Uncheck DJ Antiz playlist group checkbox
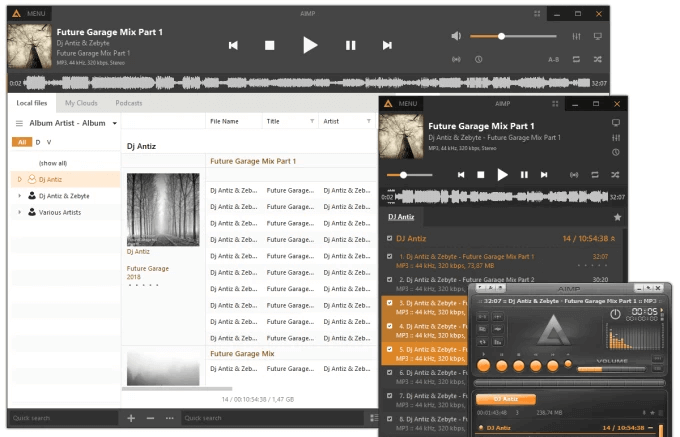 (389, 238)
